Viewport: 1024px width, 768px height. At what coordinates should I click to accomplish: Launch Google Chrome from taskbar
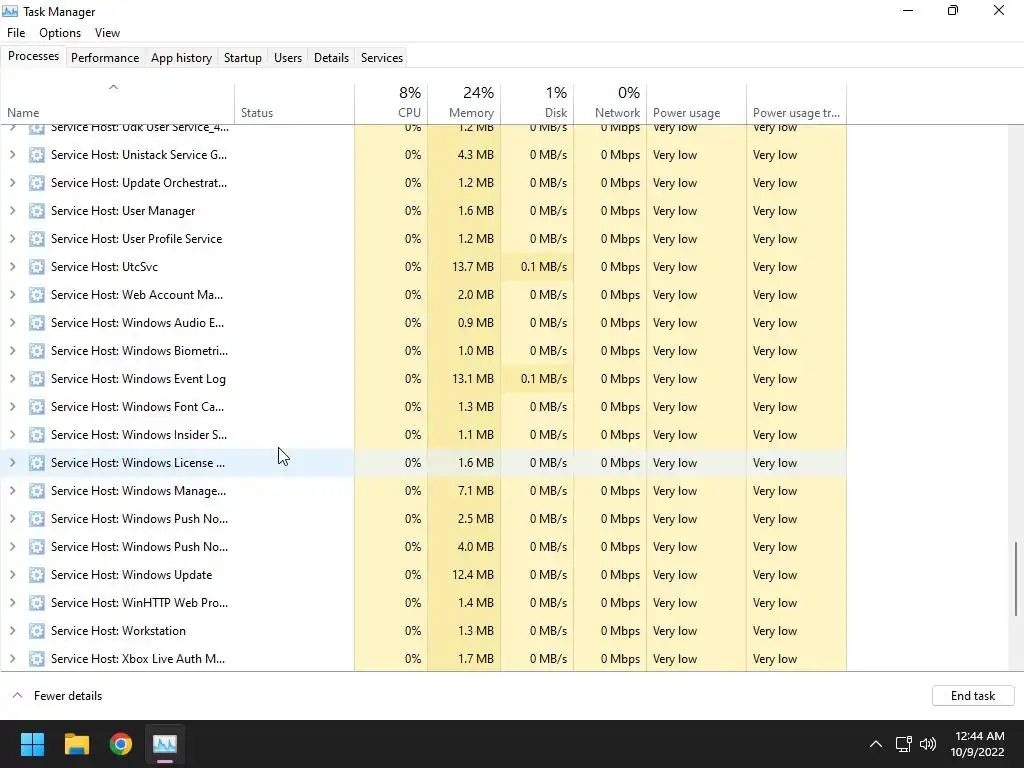121,744
